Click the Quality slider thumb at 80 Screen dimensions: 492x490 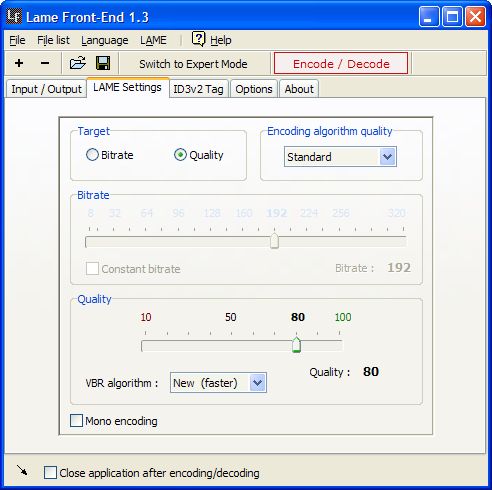pyautogui.click(x=296, y=345)
